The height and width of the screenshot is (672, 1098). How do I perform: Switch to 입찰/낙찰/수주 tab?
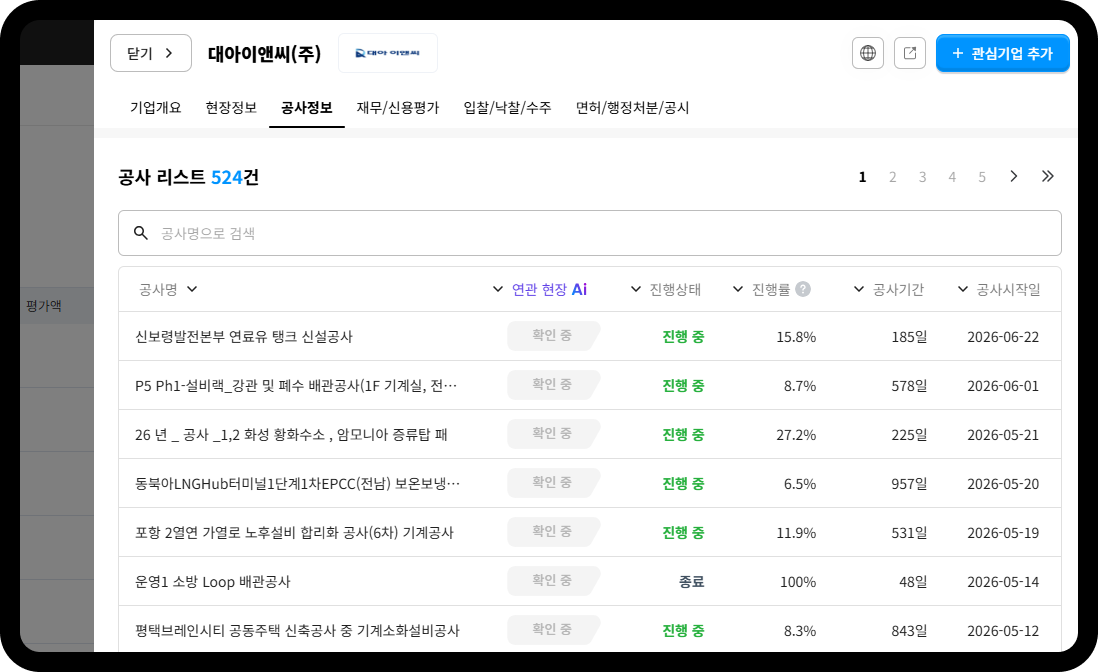507,108
